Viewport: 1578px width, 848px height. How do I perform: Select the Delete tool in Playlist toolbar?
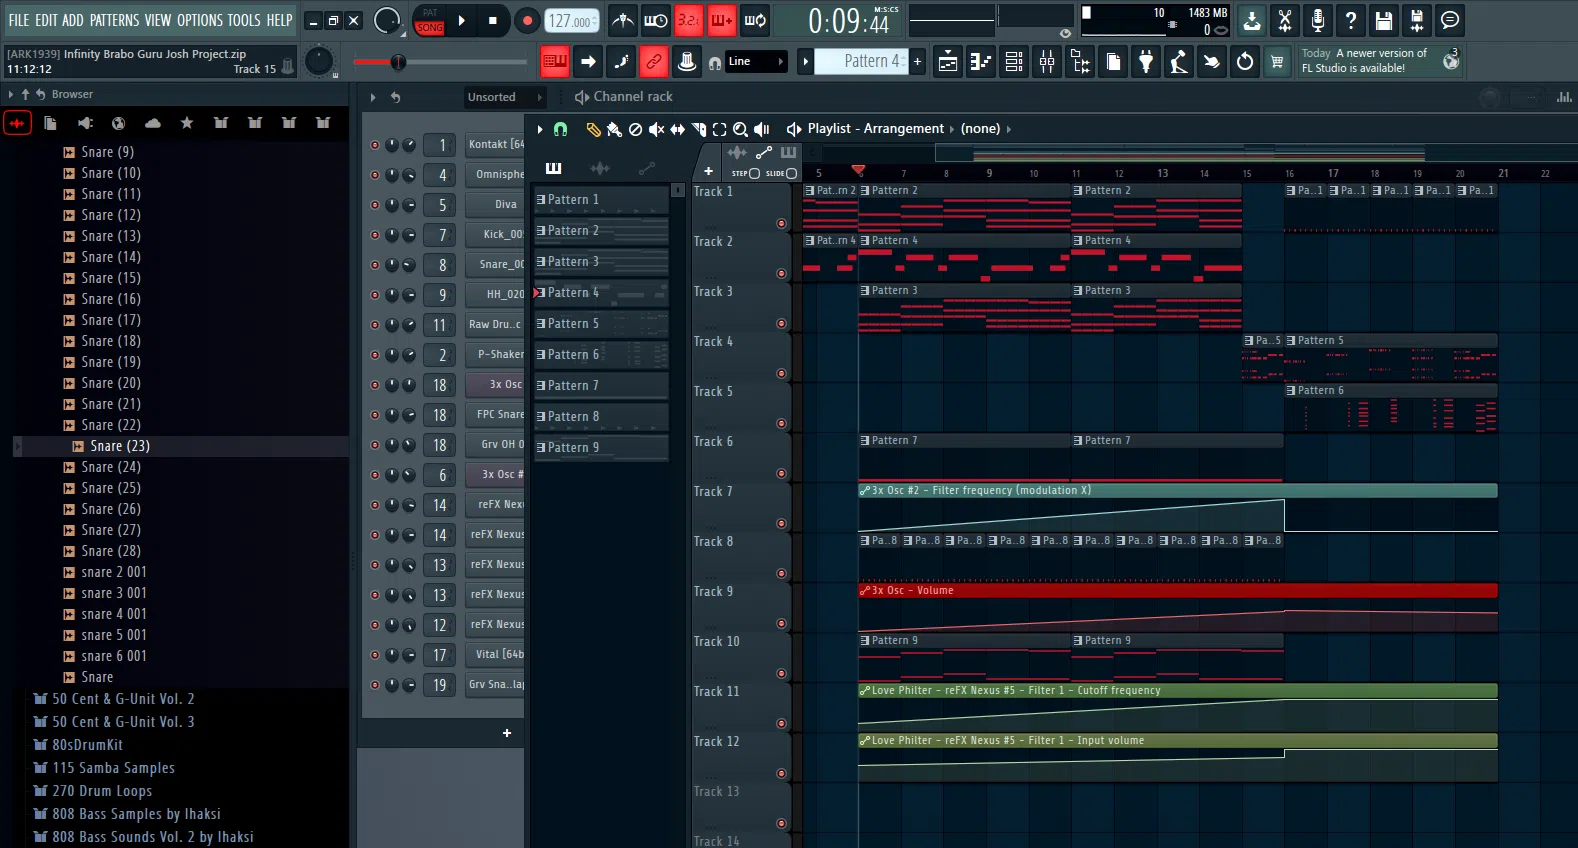coord(635,129)
